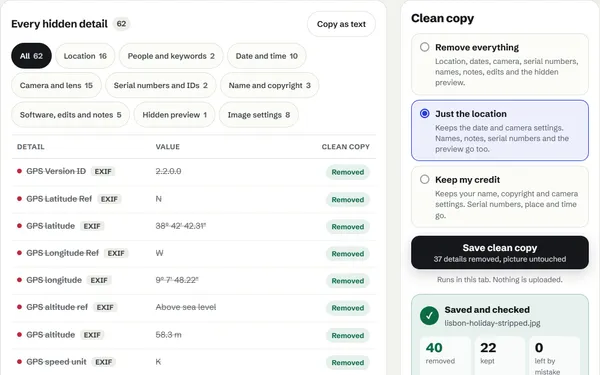This screenshot has width=600, height=375.
Task: Click the GPS altitude ref detail name
Action: [x=57, y=307]
